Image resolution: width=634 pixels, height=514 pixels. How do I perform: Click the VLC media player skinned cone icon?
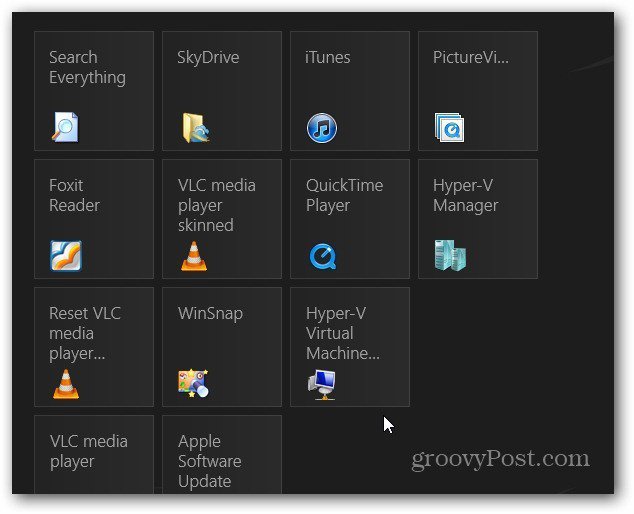[x=194, y=256]
